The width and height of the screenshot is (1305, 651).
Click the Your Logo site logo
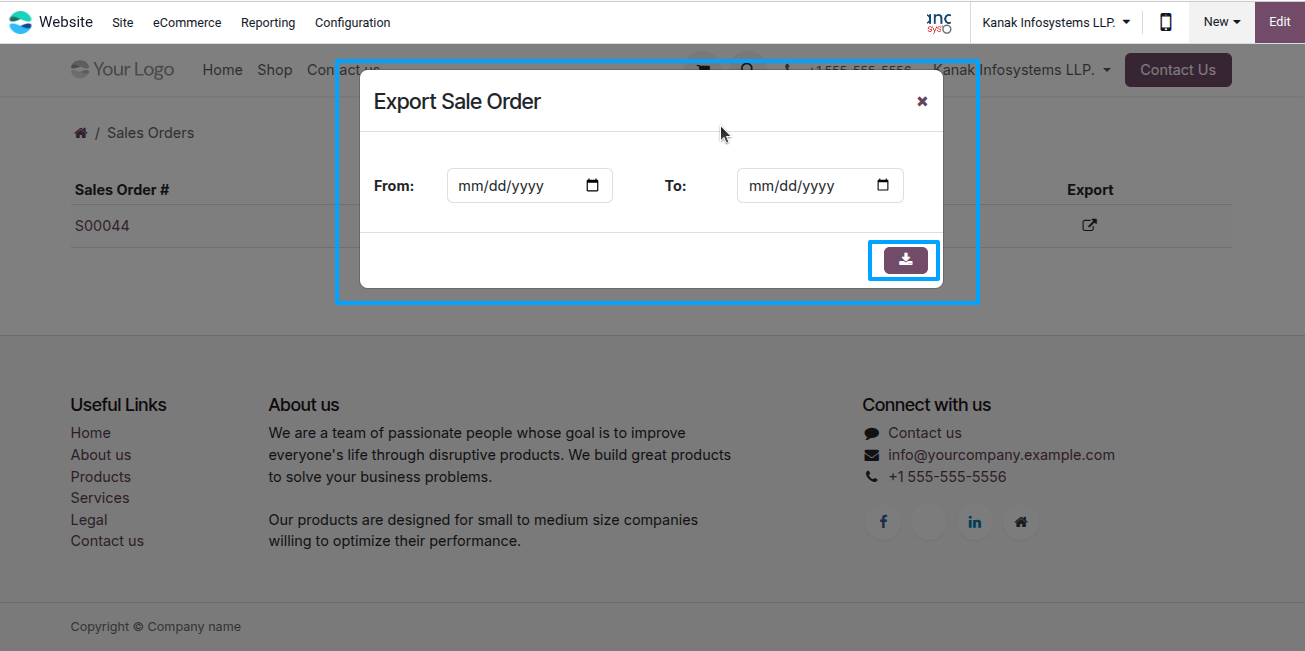[122, 69]
